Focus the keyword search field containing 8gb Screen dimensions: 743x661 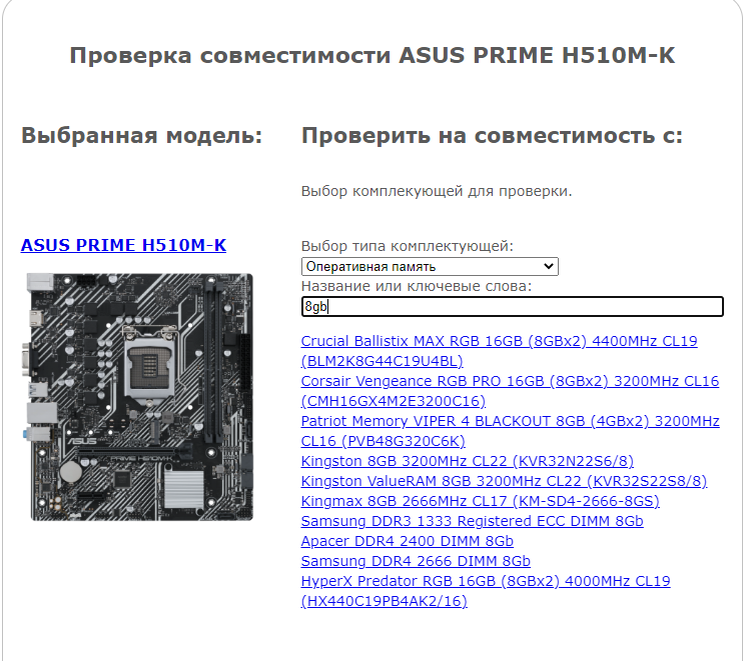(512, 307)
